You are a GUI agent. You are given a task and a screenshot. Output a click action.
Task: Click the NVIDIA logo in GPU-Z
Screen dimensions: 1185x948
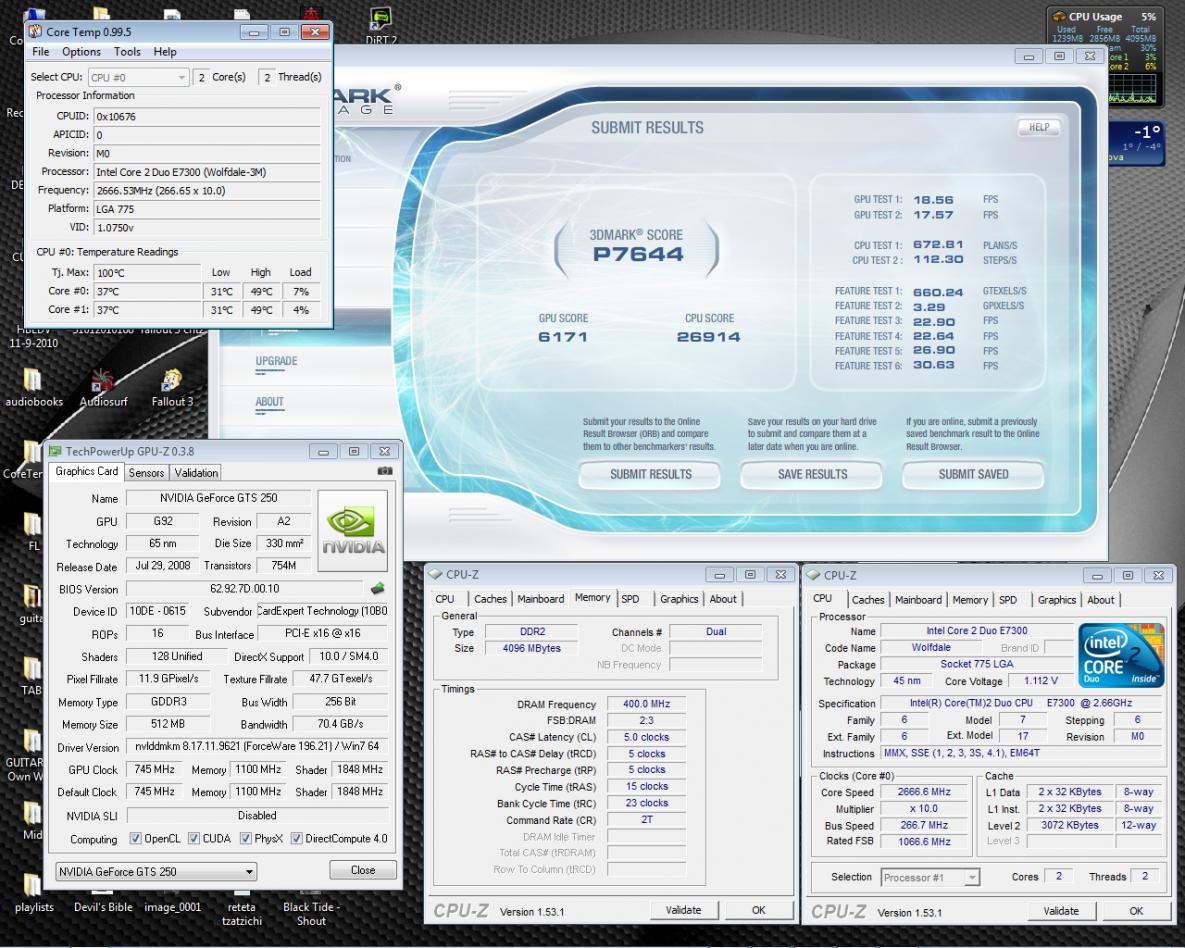coord(353,531)
